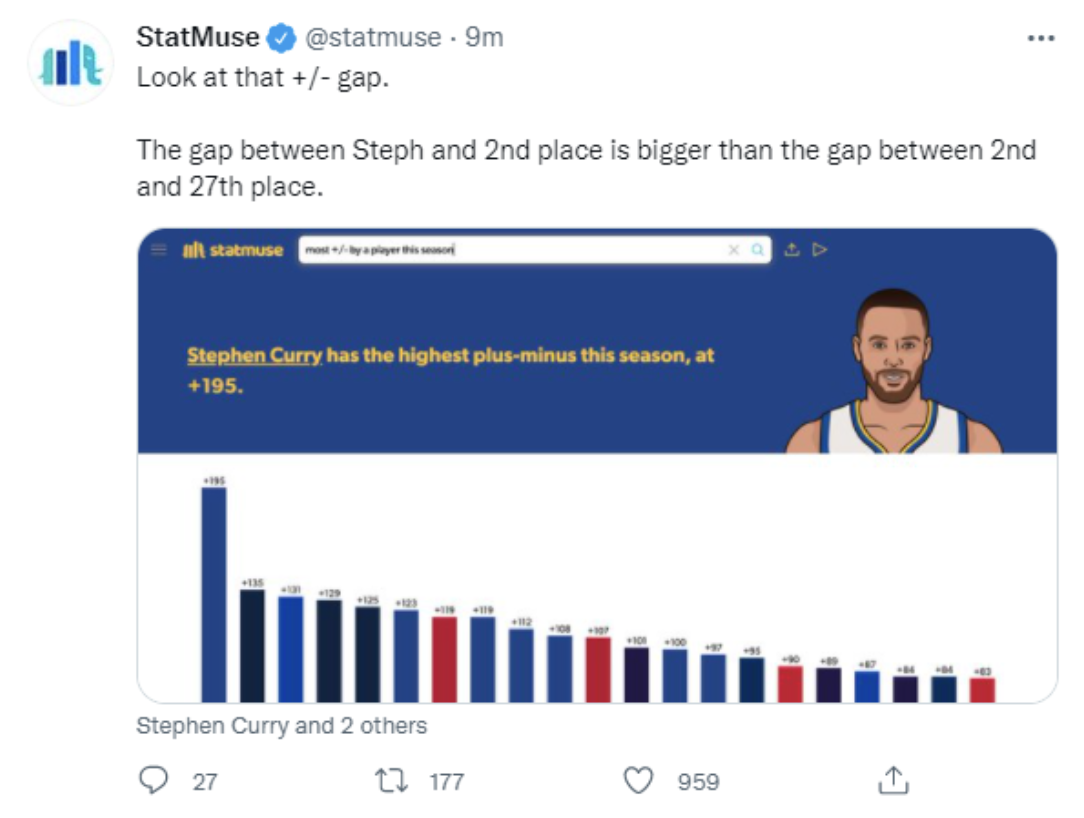
Task: Open the 9m timestamp link
Action: [x=484, y=37]
